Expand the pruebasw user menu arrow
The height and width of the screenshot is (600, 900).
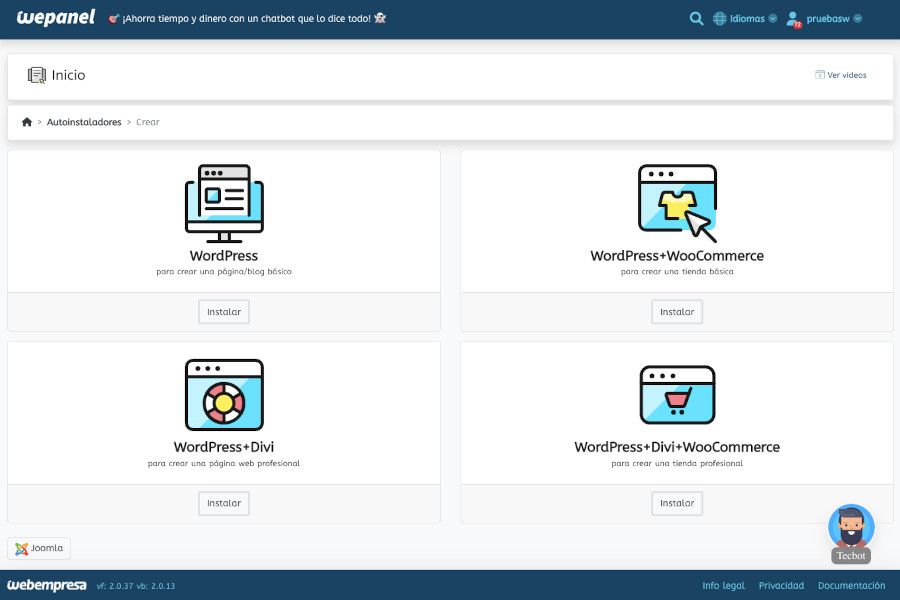(858, 18)
